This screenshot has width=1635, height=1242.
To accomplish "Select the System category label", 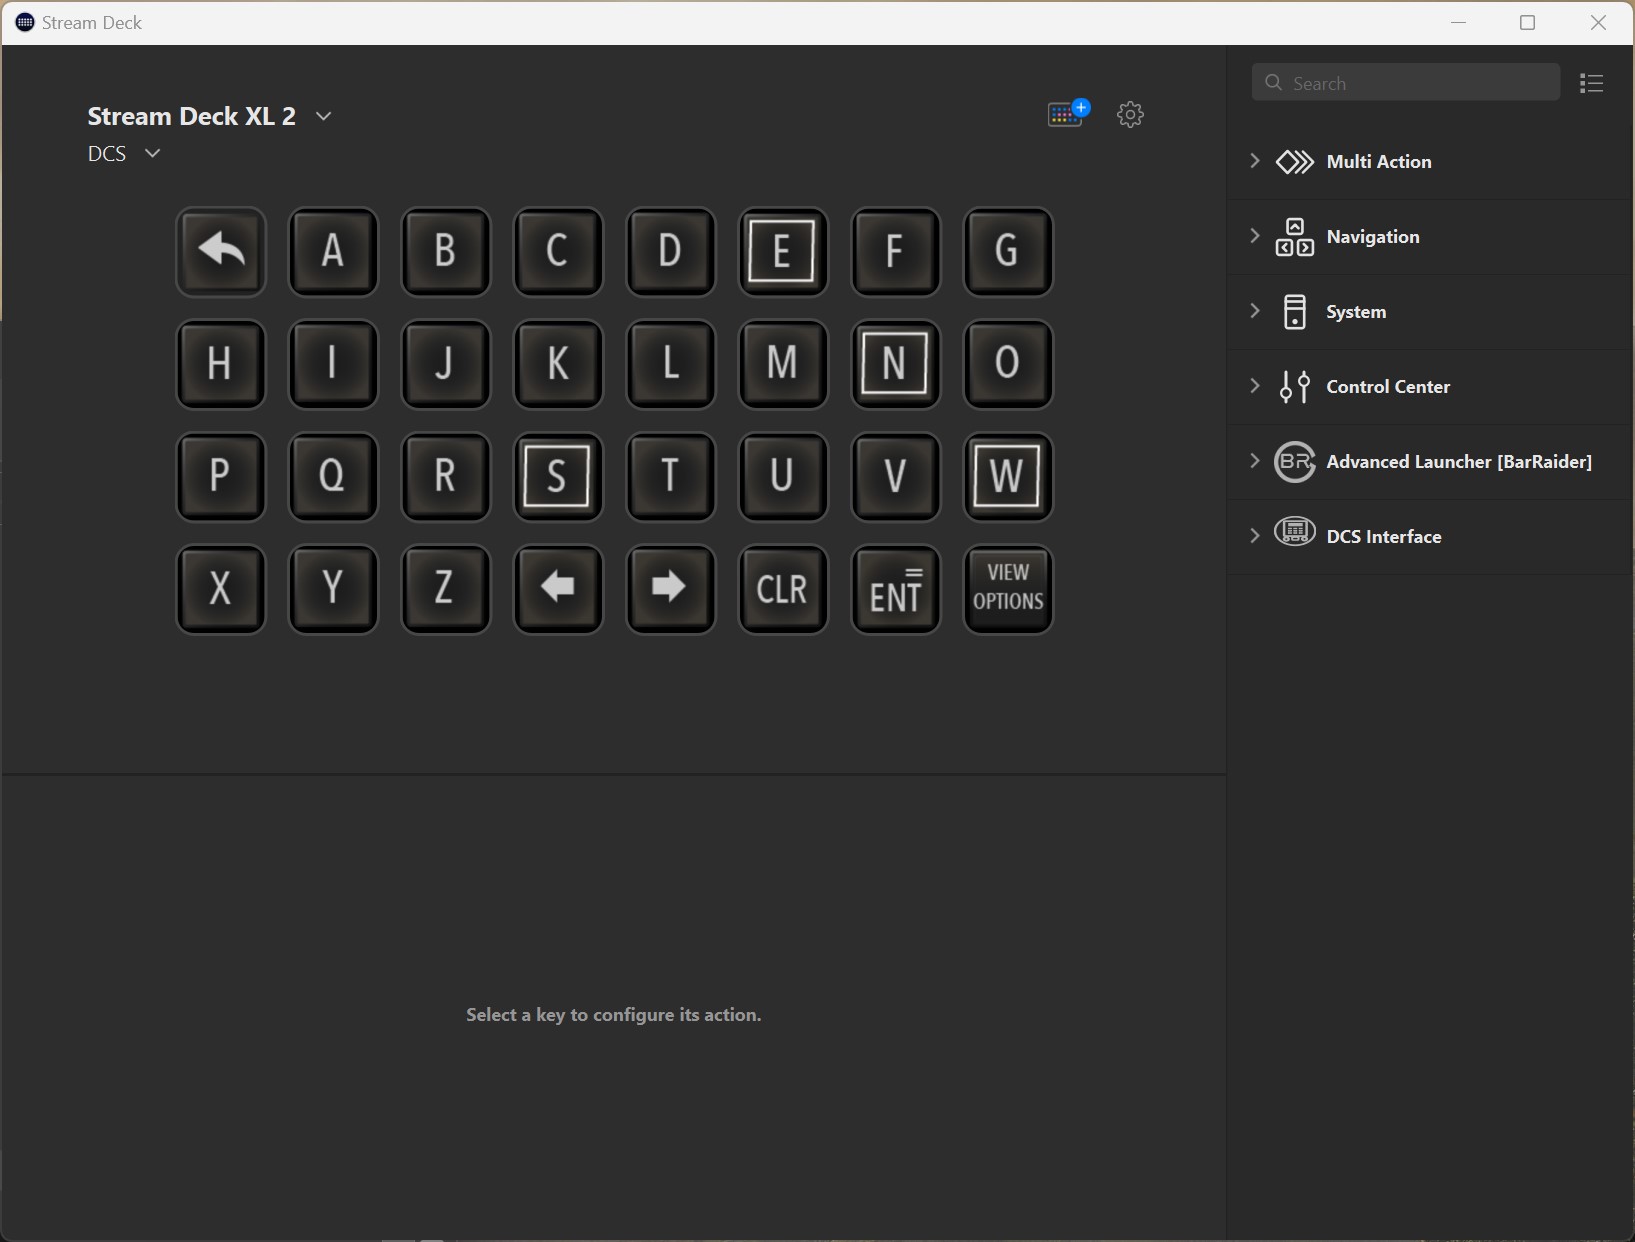I will pyautogui.click(x=1356, y=312).
